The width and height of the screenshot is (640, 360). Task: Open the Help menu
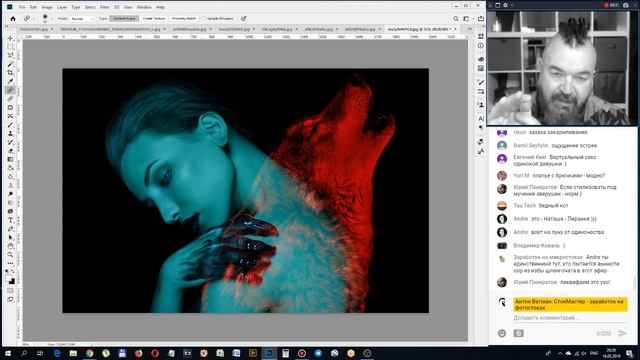tap(160, 7)
